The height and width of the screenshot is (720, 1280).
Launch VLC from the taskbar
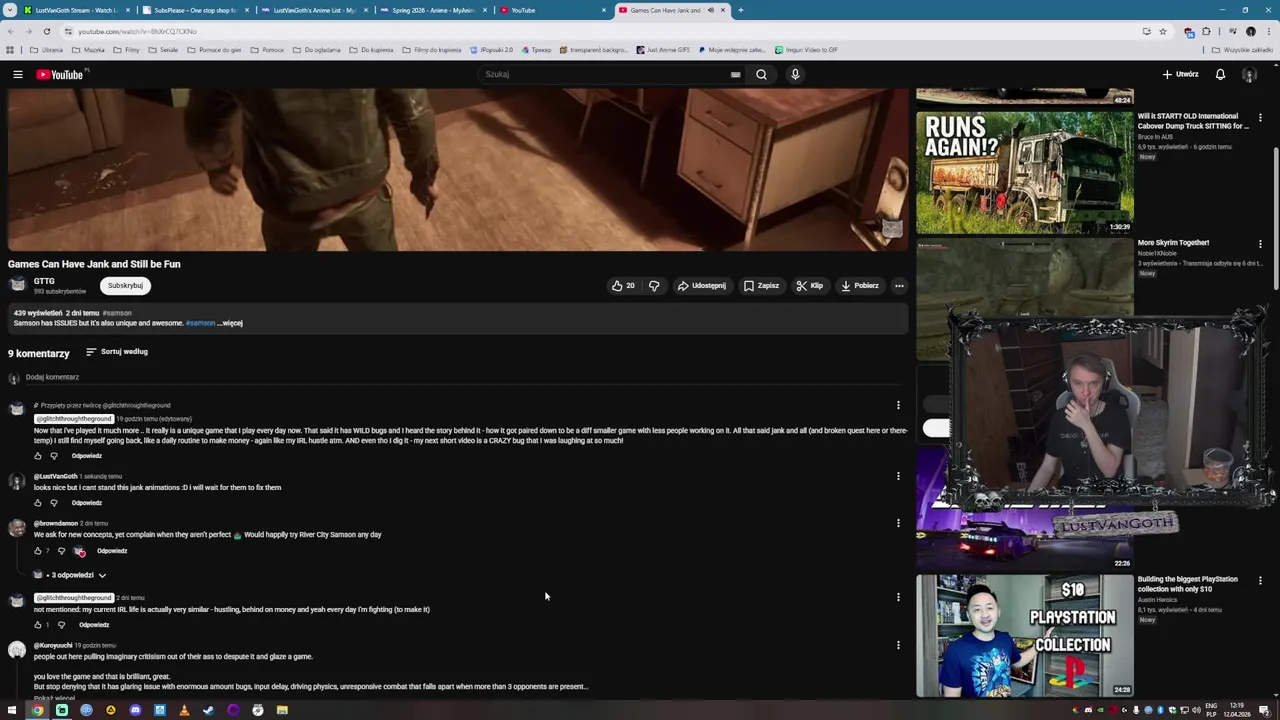click(x=184, y=710)
